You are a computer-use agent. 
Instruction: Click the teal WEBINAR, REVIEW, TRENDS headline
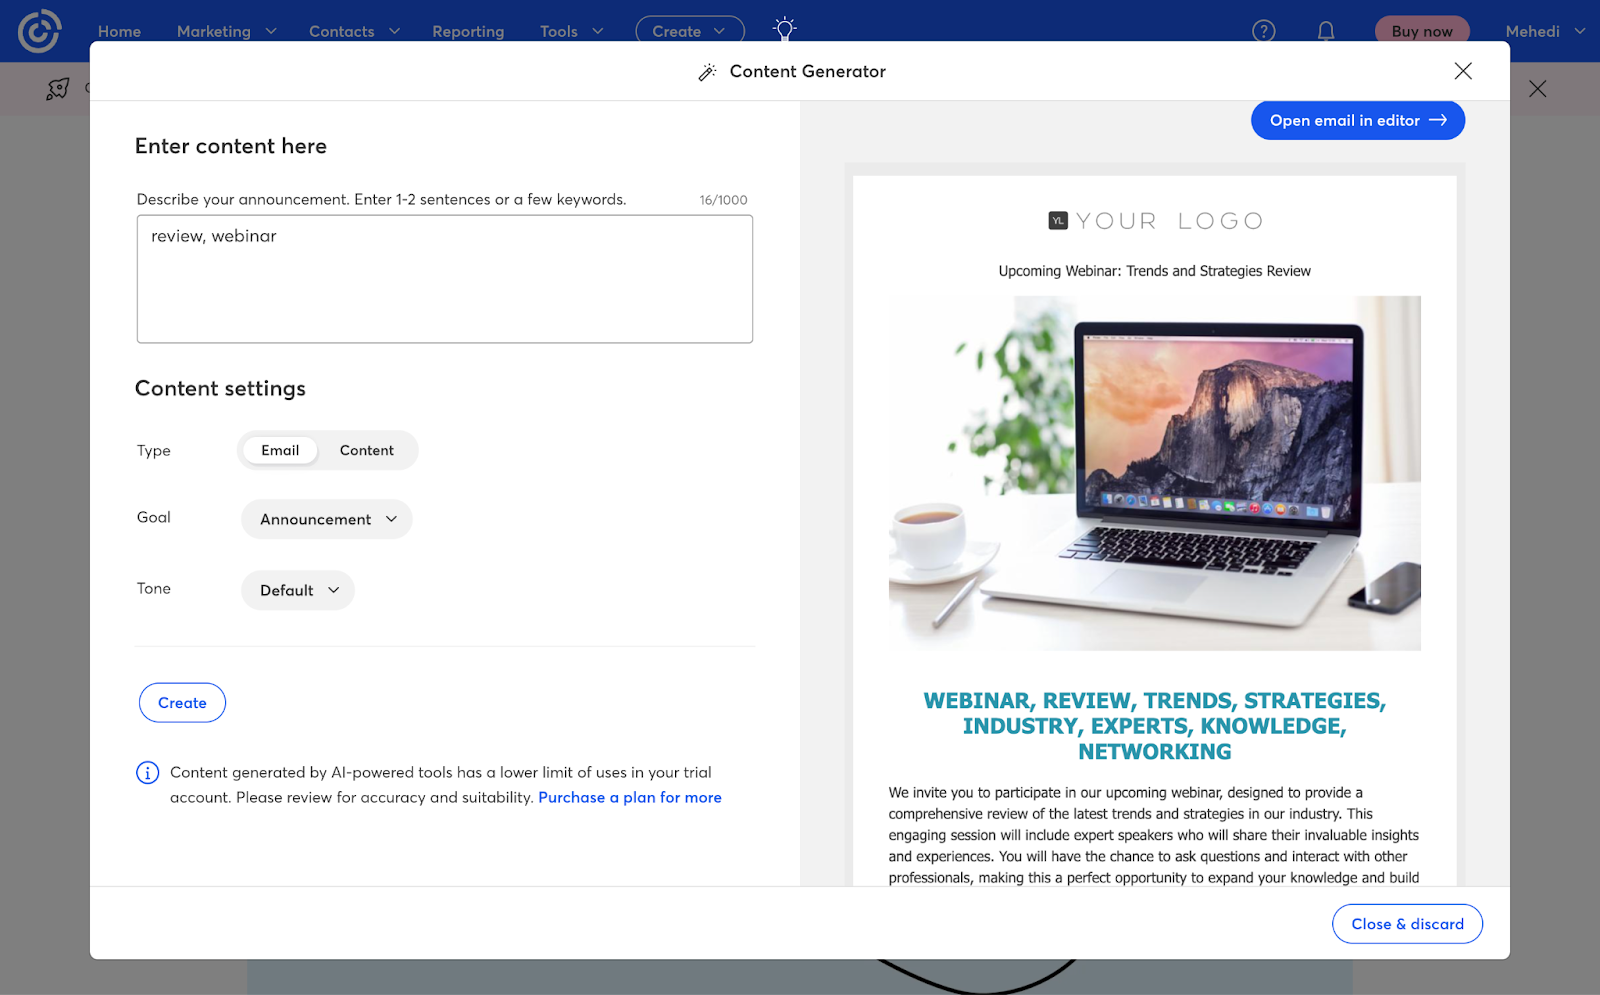click(x=1155, y=726)
